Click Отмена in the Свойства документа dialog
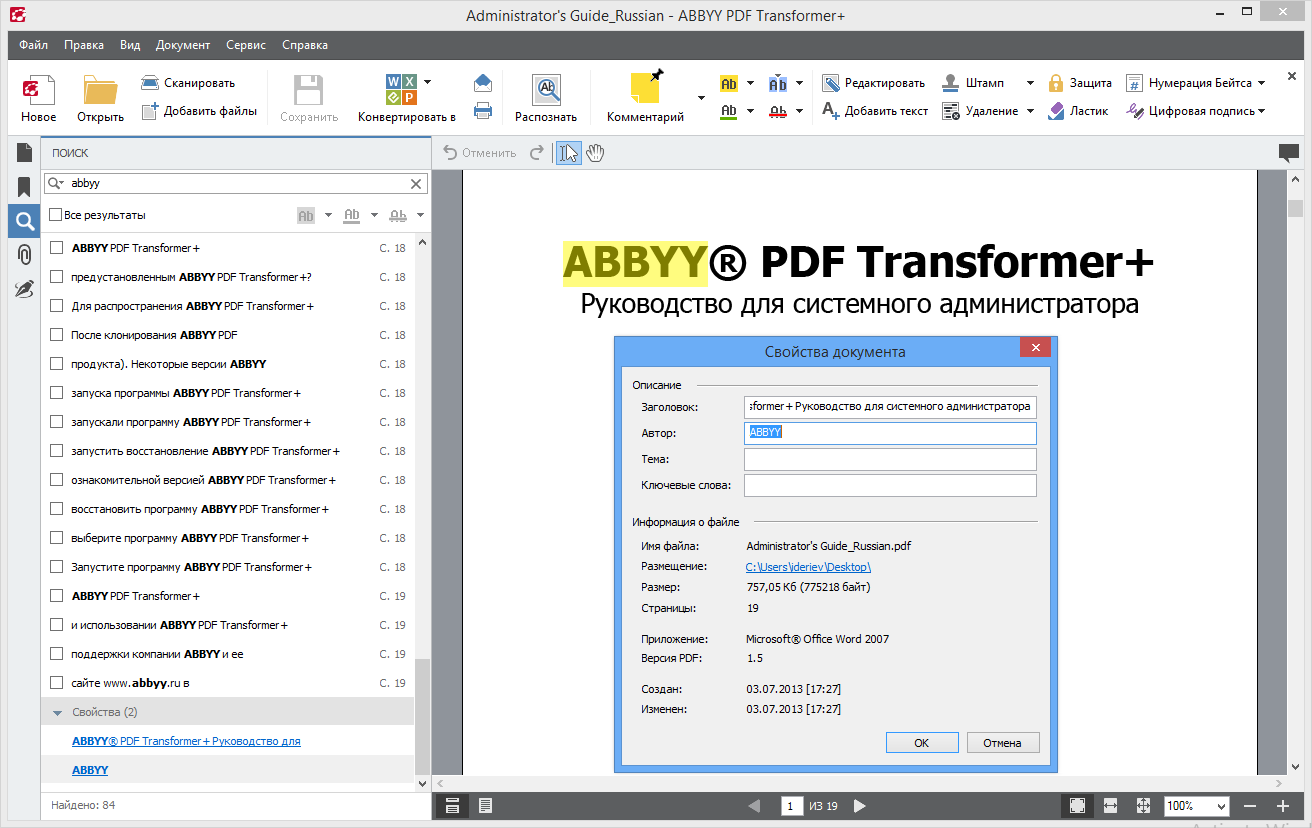1312x828 pixels. click(1002, 743)
